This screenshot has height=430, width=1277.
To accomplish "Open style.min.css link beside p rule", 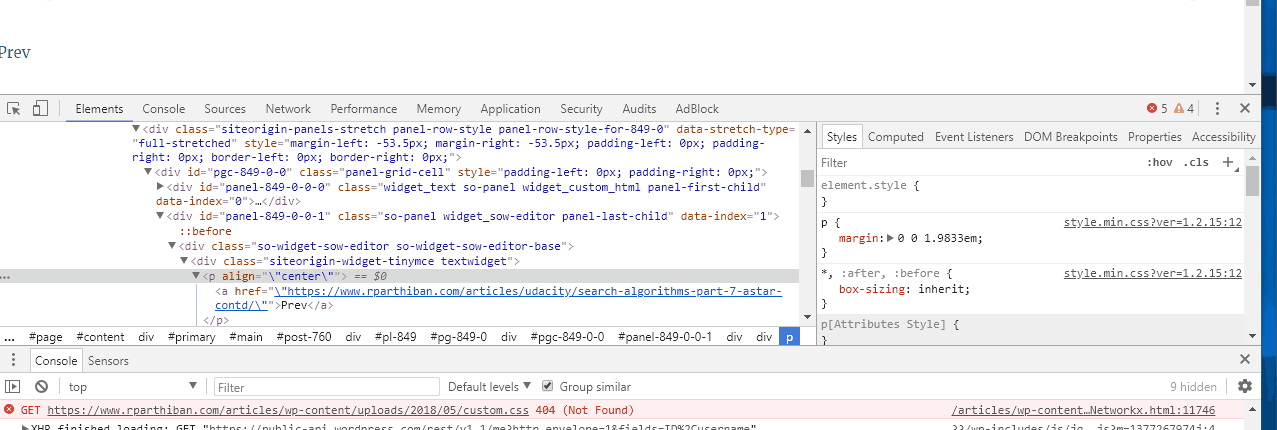I will pyautogui.click(x=1152, y=223).
